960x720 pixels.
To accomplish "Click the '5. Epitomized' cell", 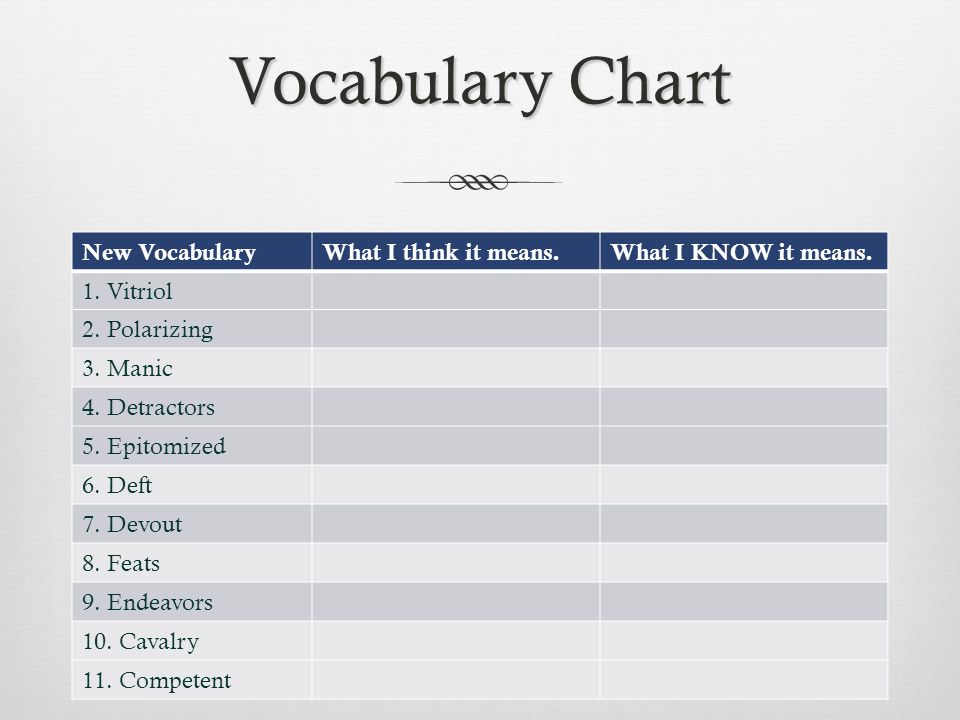I will (x=192, y=446).
